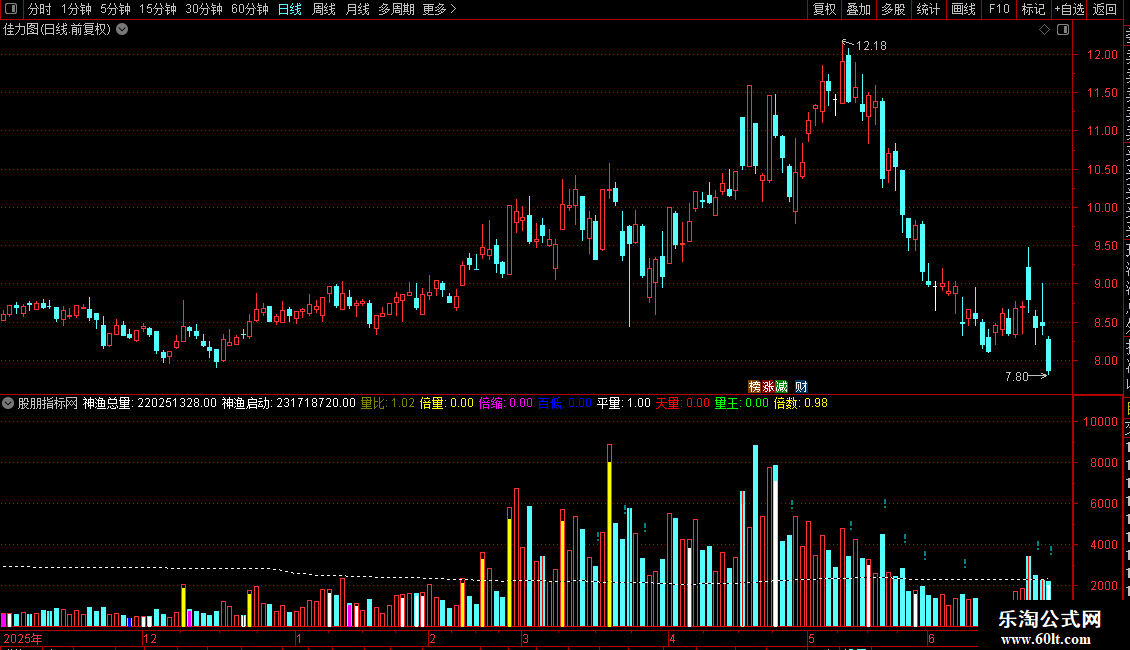1130x650 pixels.
Task: Switch to the 月线 monthly tab
Action: point(357,9)
